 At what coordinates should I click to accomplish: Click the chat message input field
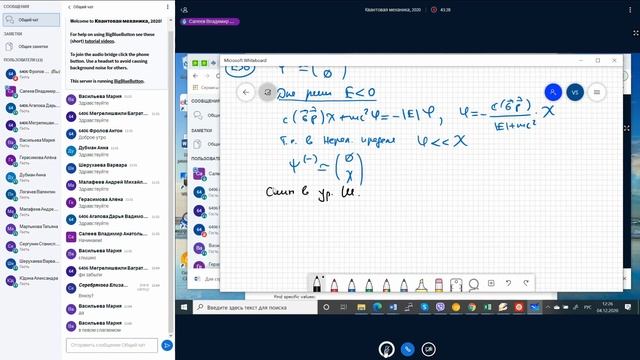[112, 345]
